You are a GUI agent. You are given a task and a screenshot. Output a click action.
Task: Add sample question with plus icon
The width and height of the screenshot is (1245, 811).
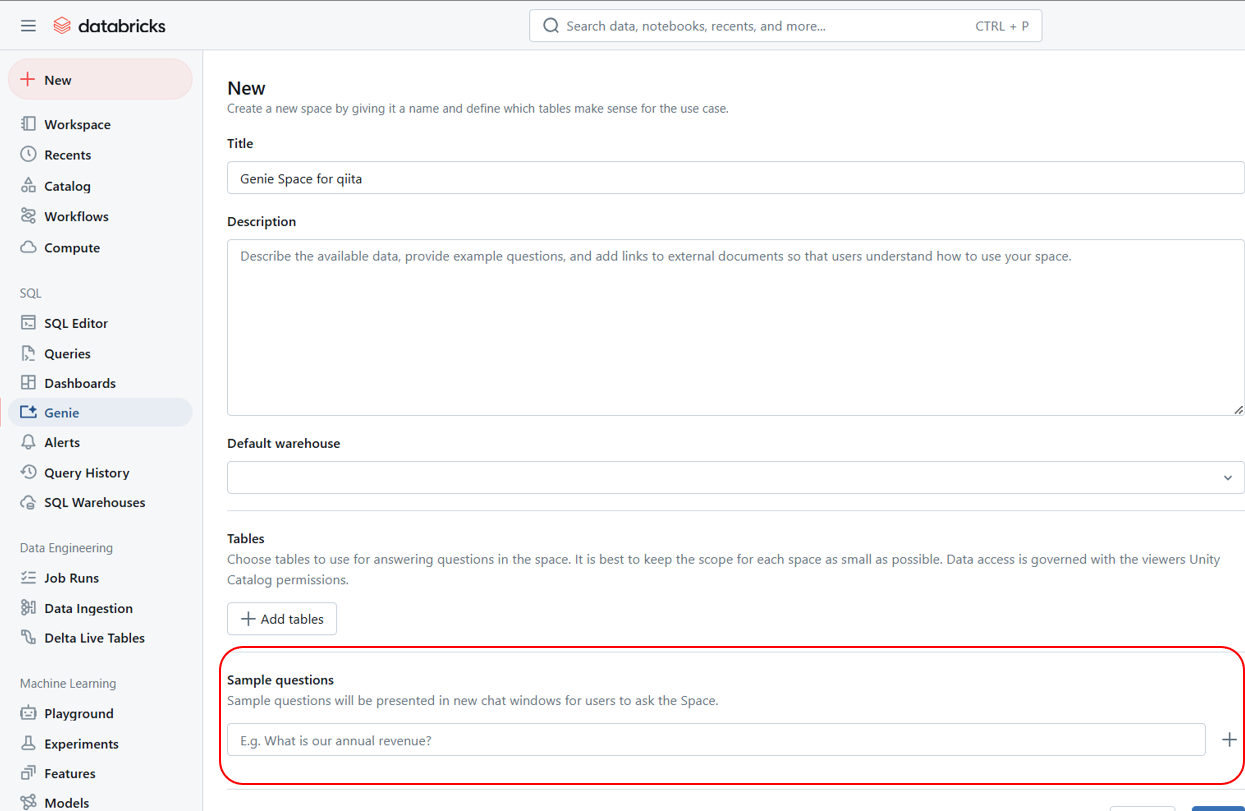tap(1229, 740)
